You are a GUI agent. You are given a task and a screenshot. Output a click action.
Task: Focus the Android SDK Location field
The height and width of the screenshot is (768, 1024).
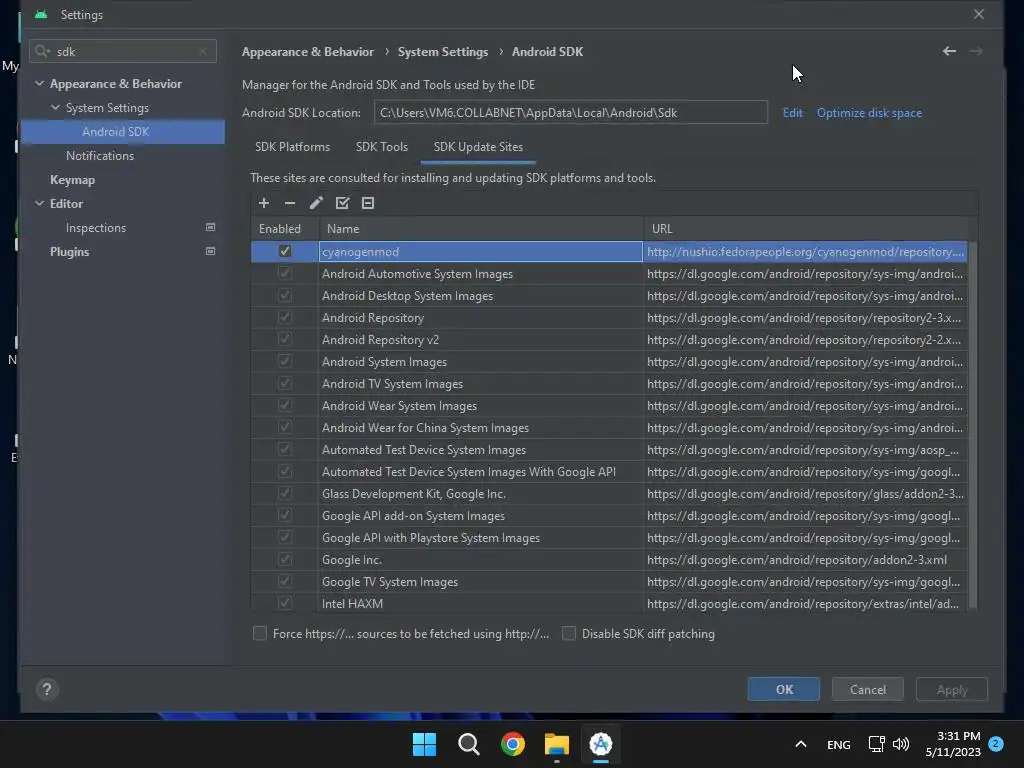click(x=571, y=112)
